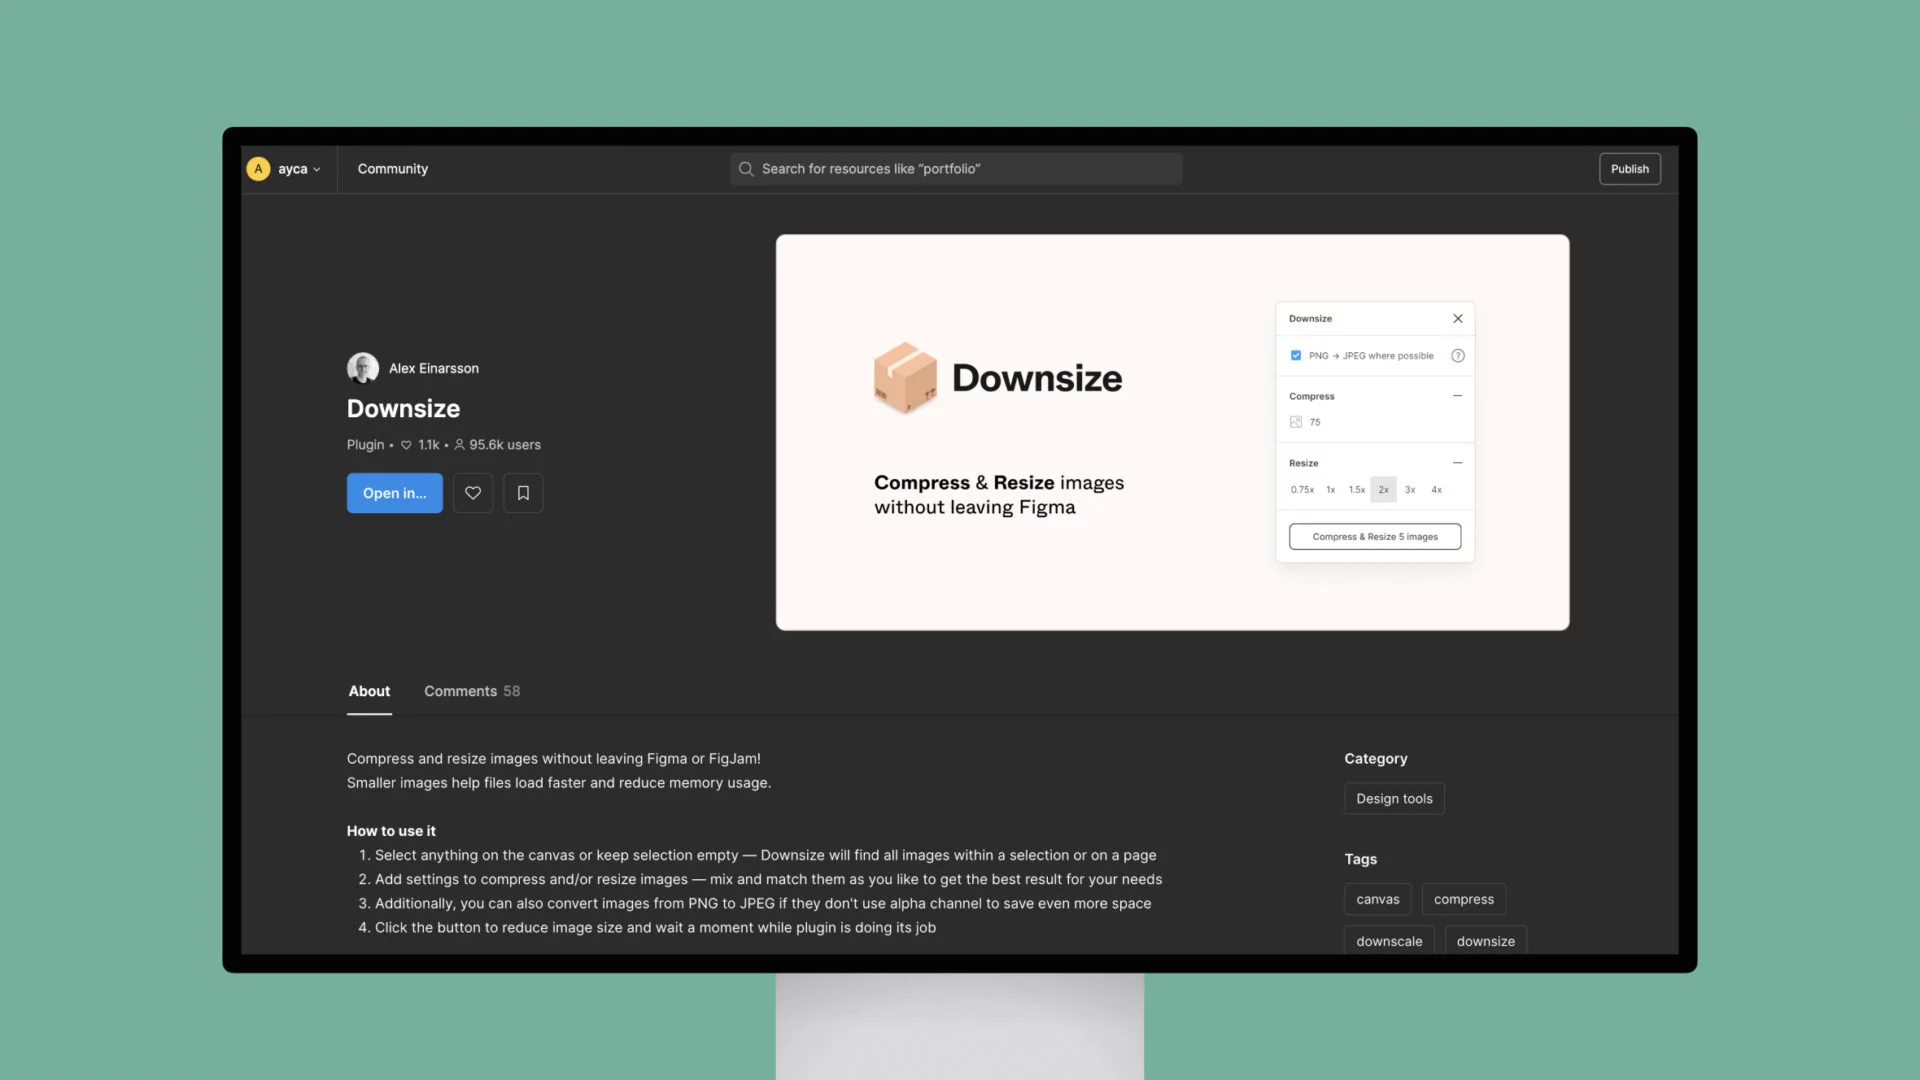
Task: Click the search magnifier icon in navbar
Action: pyautogui.click(x=745, y=169)
